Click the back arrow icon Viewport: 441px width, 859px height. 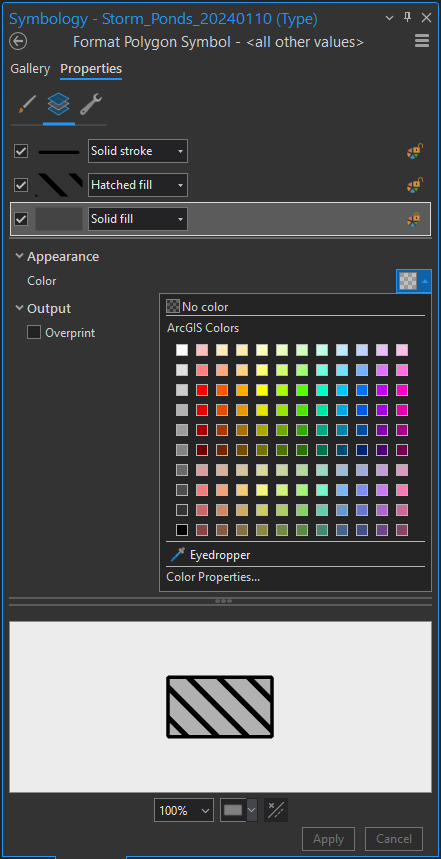coord(18,42)
